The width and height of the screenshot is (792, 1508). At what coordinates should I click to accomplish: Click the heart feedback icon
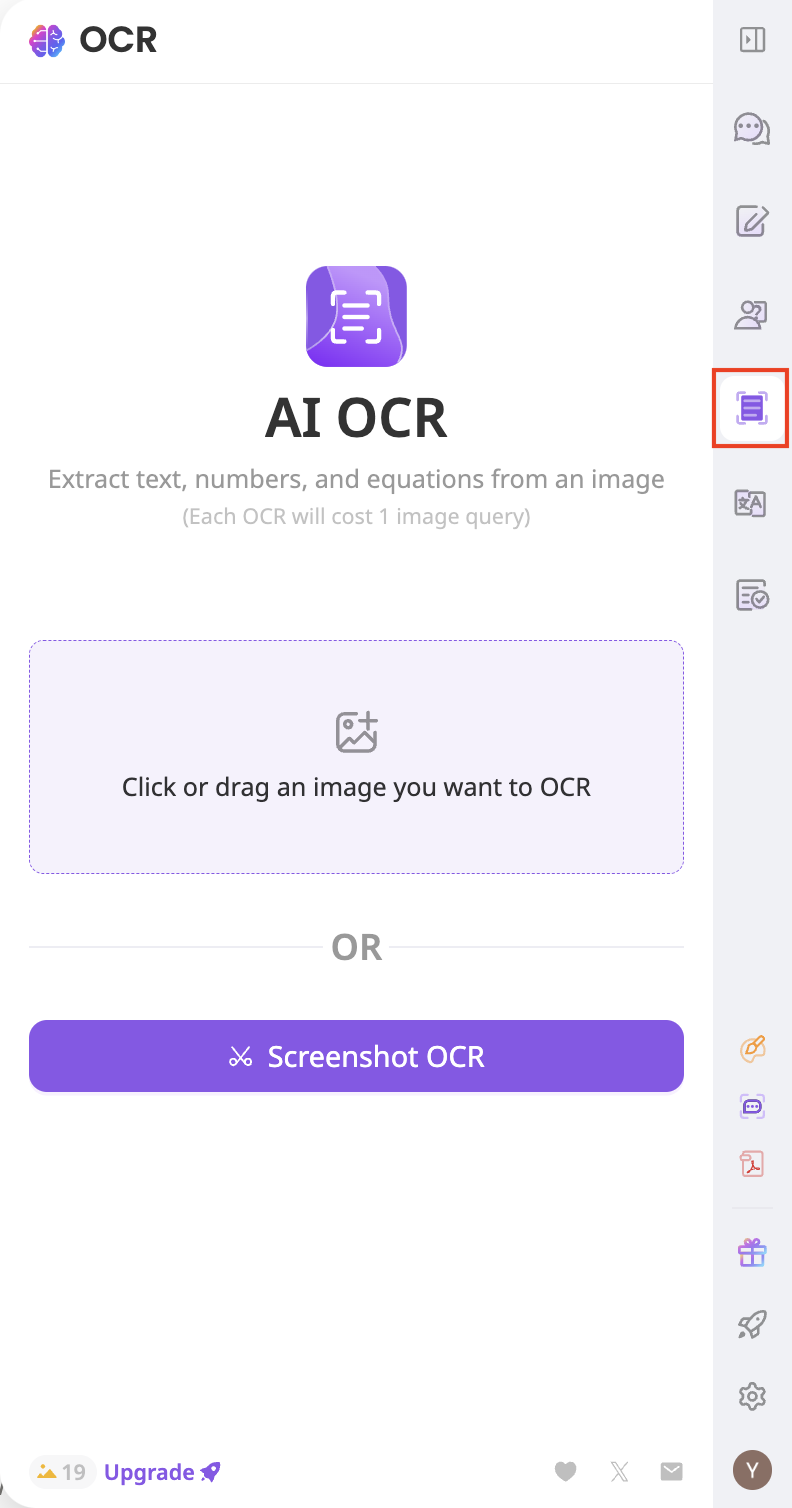[565, 1471]
